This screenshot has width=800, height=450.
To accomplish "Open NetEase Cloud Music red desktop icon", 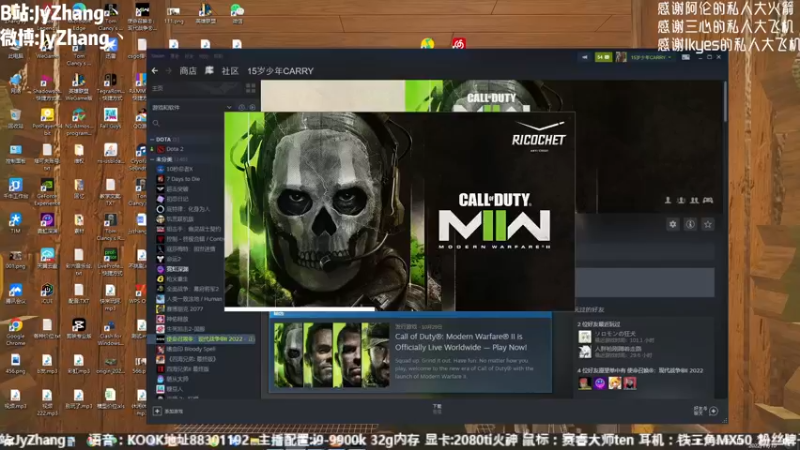I will pyautogui.click(x=459, y=44).
